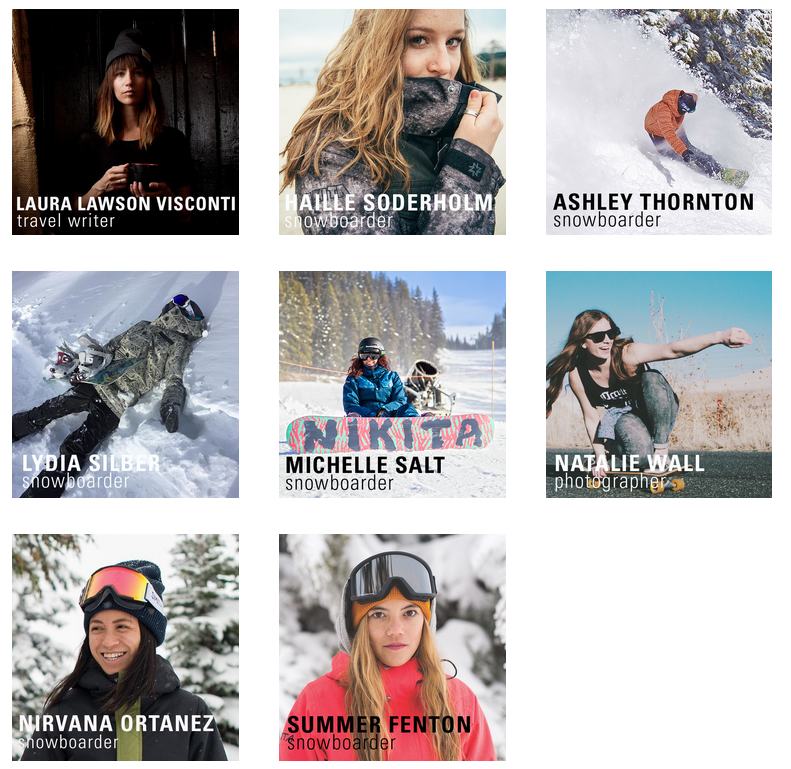Click the name Laura Lawson Visconti

click(126, 204)
